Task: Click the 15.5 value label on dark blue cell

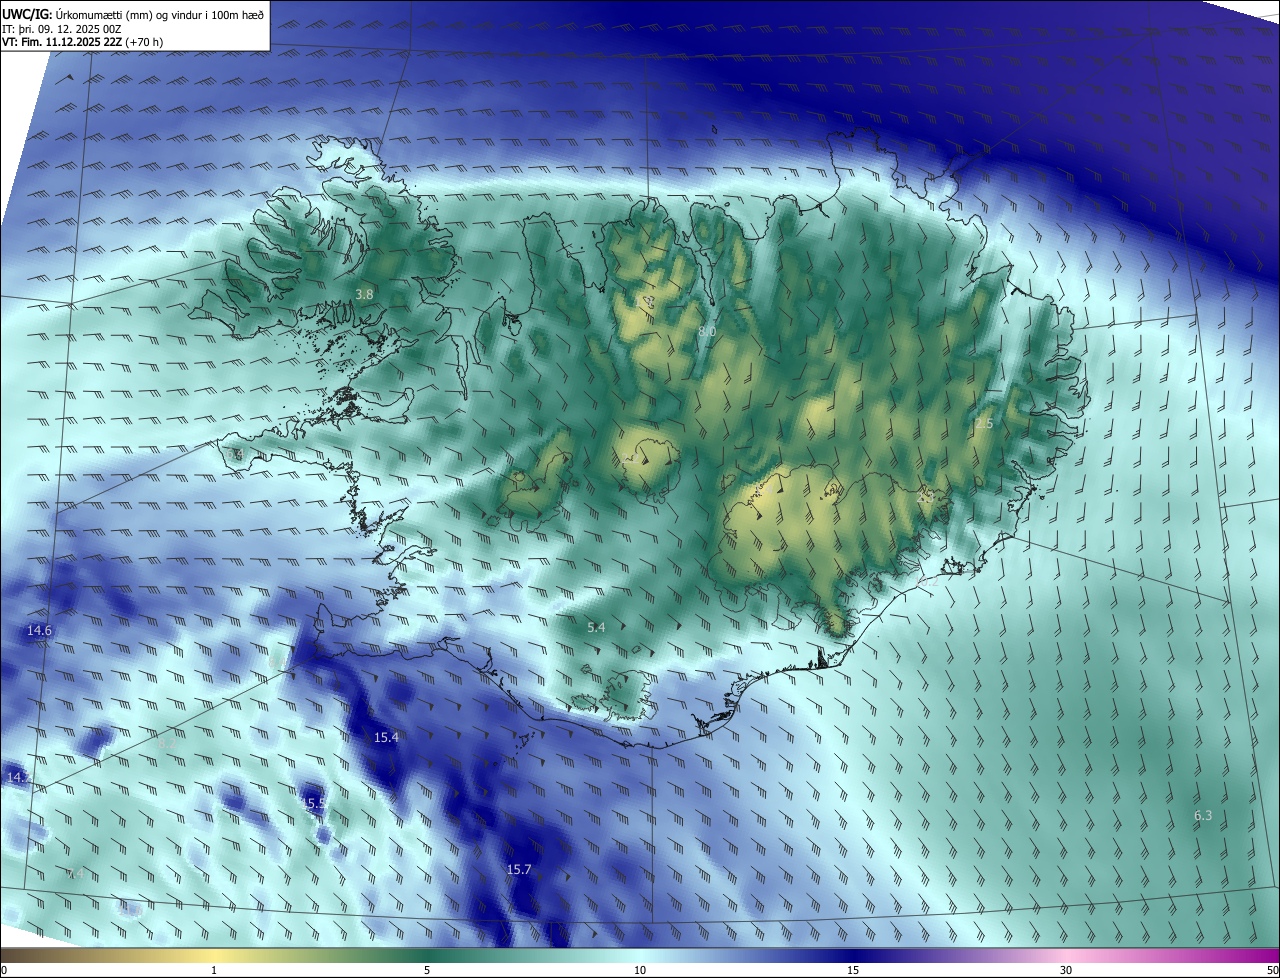Action: [x=314, y=803]
